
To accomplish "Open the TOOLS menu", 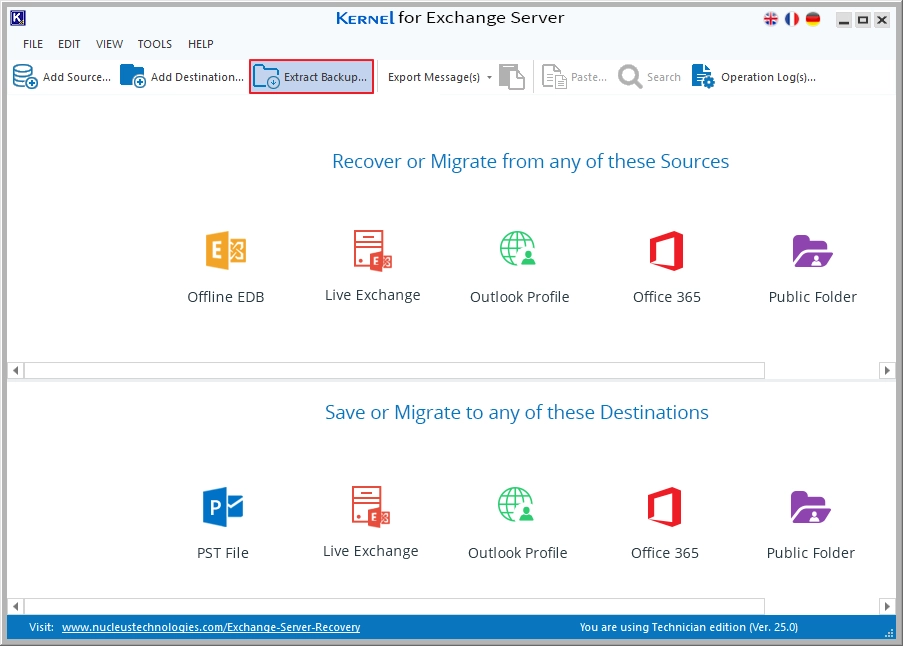I will [x=154, y=44].
